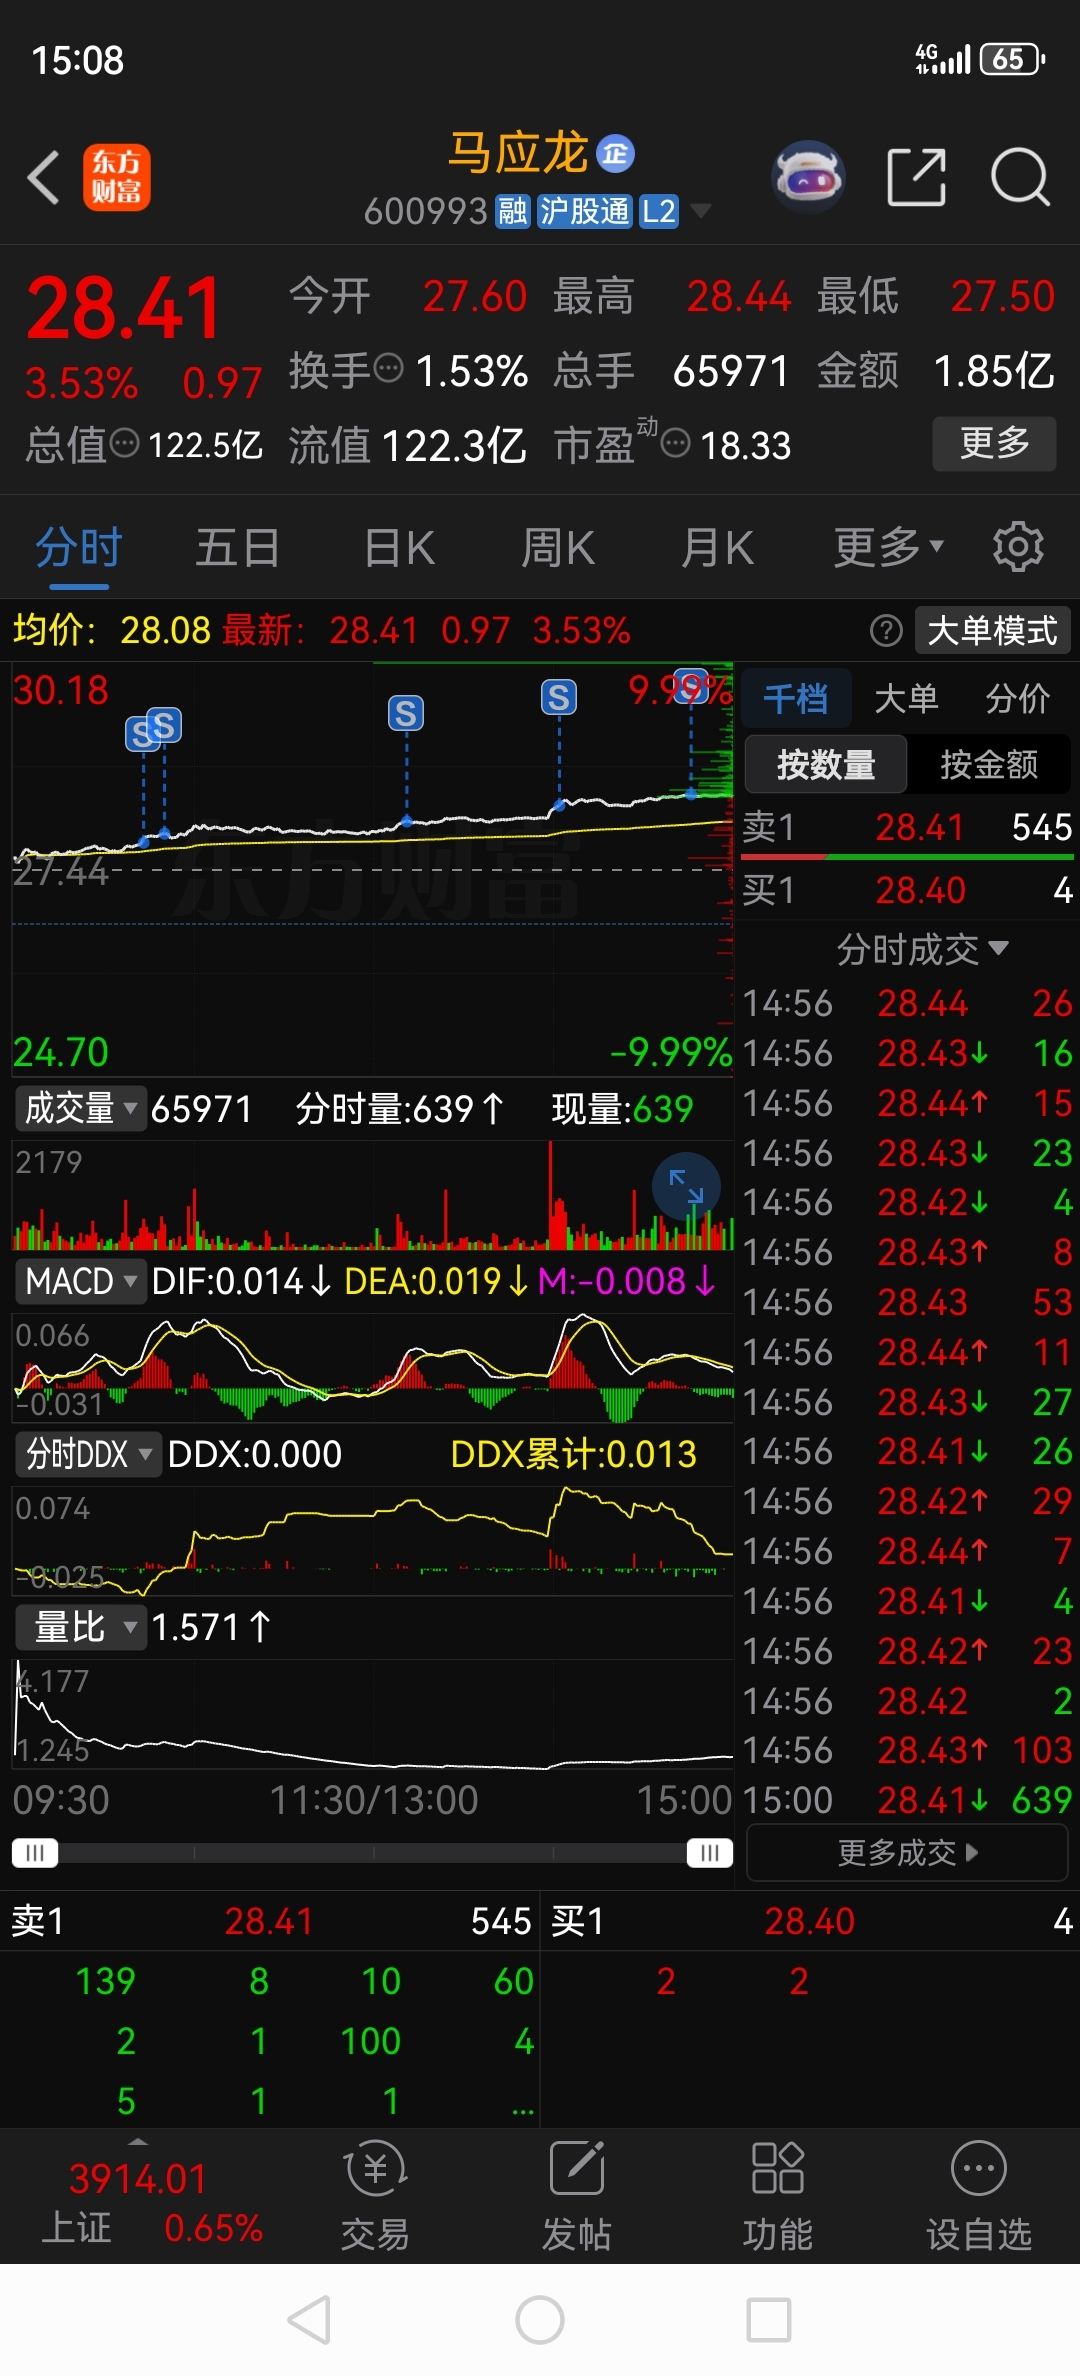
Task: Open the 东方财富 logo icon
Action: coord(117,177)
